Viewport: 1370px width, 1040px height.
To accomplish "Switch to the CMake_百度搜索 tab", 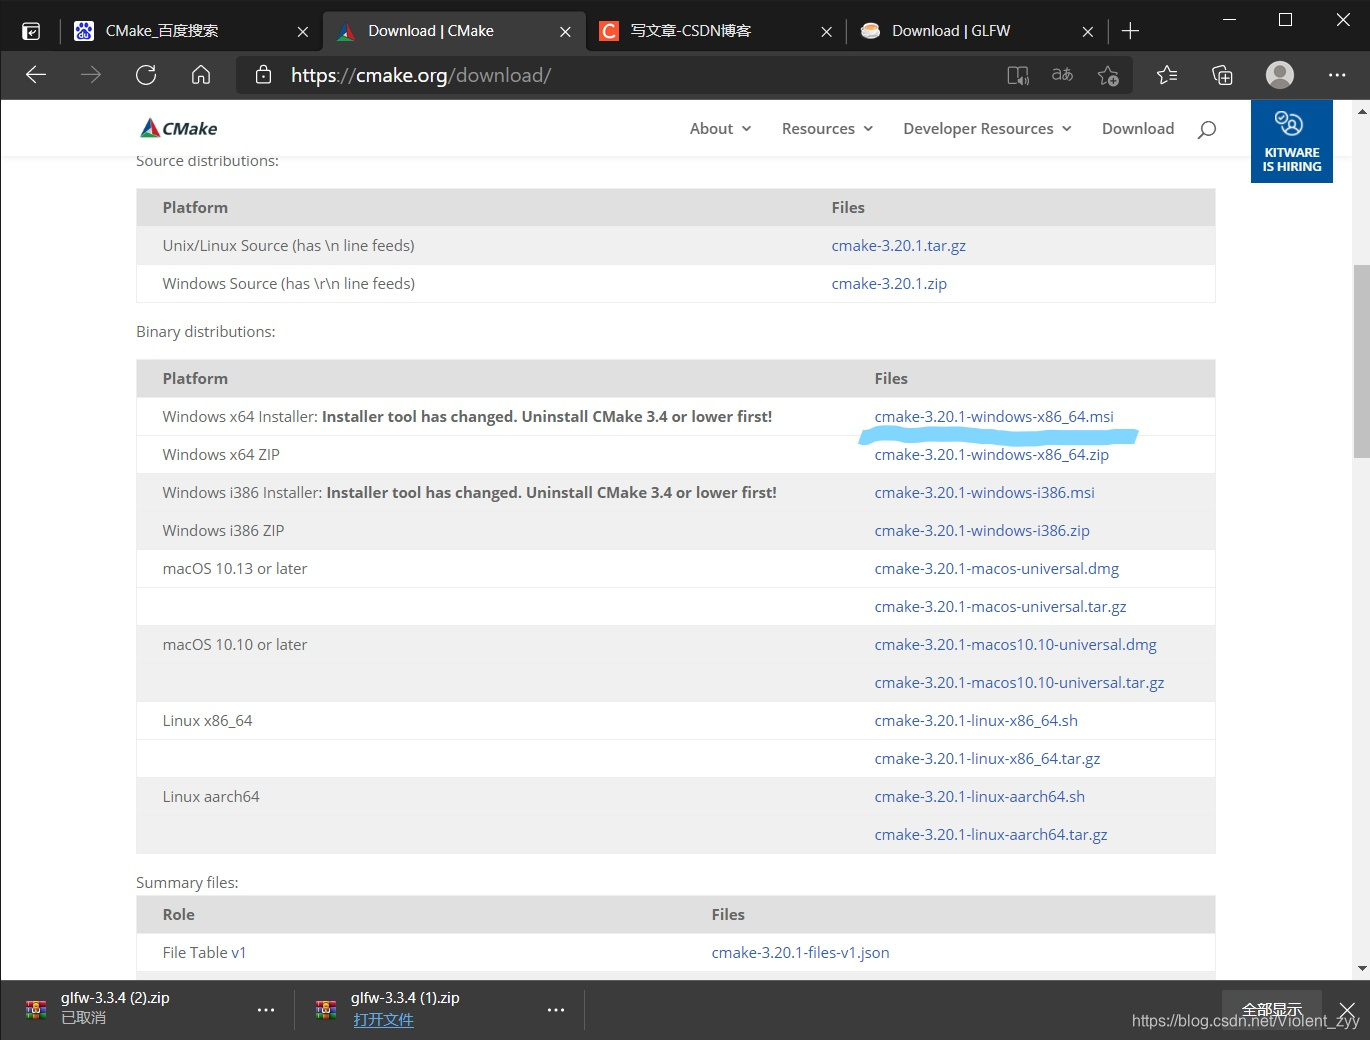I will click(190, 31).
